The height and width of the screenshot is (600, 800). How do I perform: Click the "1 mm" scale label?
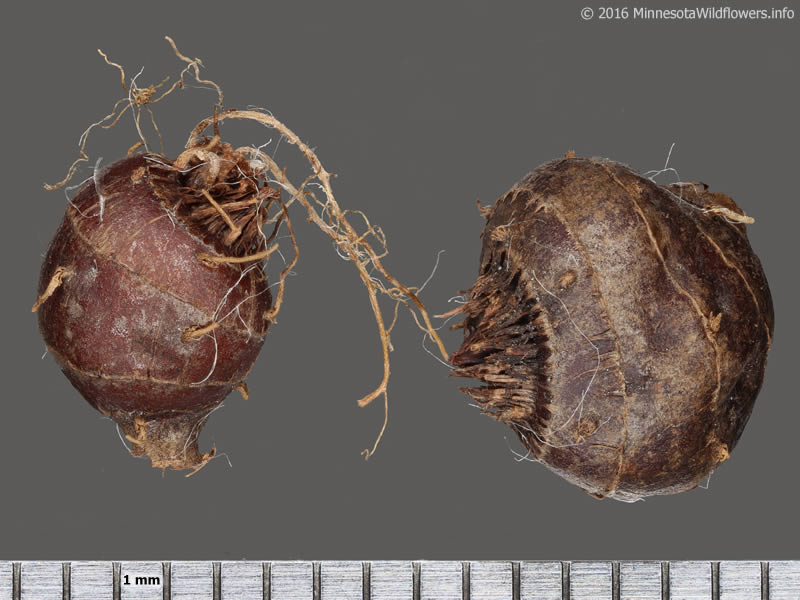141,580
